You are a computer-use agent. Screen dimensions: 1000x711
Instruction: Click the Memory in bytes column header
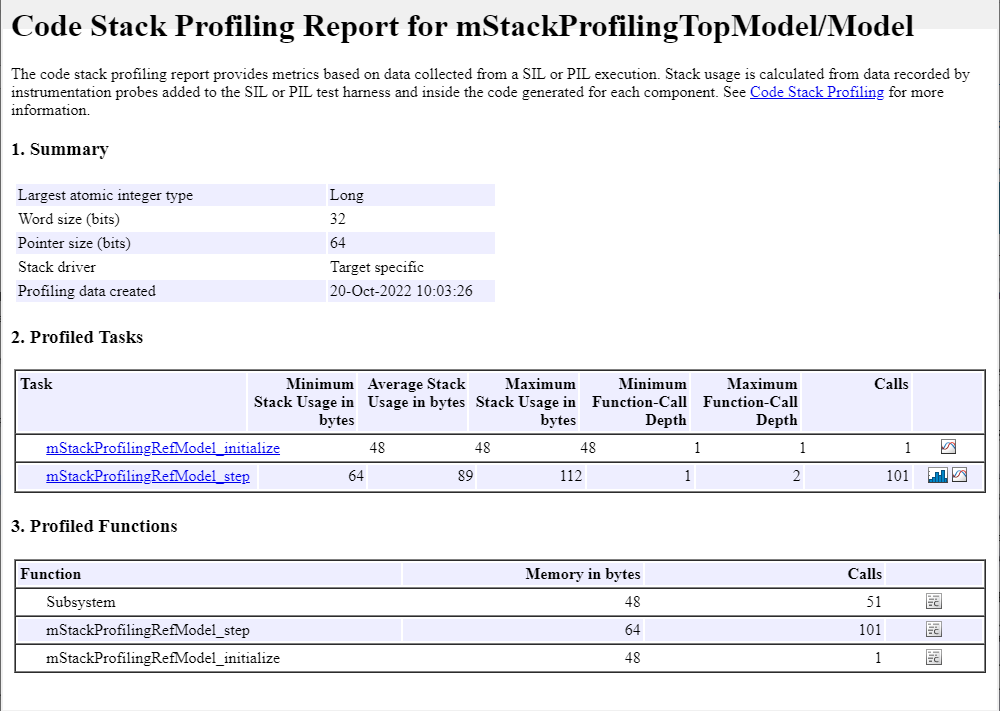pos(582,574)
